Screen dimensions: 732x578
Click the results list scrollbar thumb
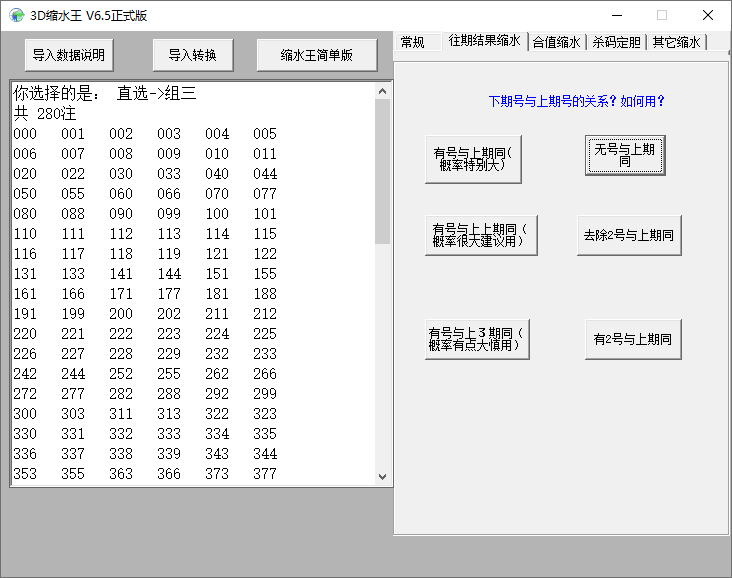382,171
